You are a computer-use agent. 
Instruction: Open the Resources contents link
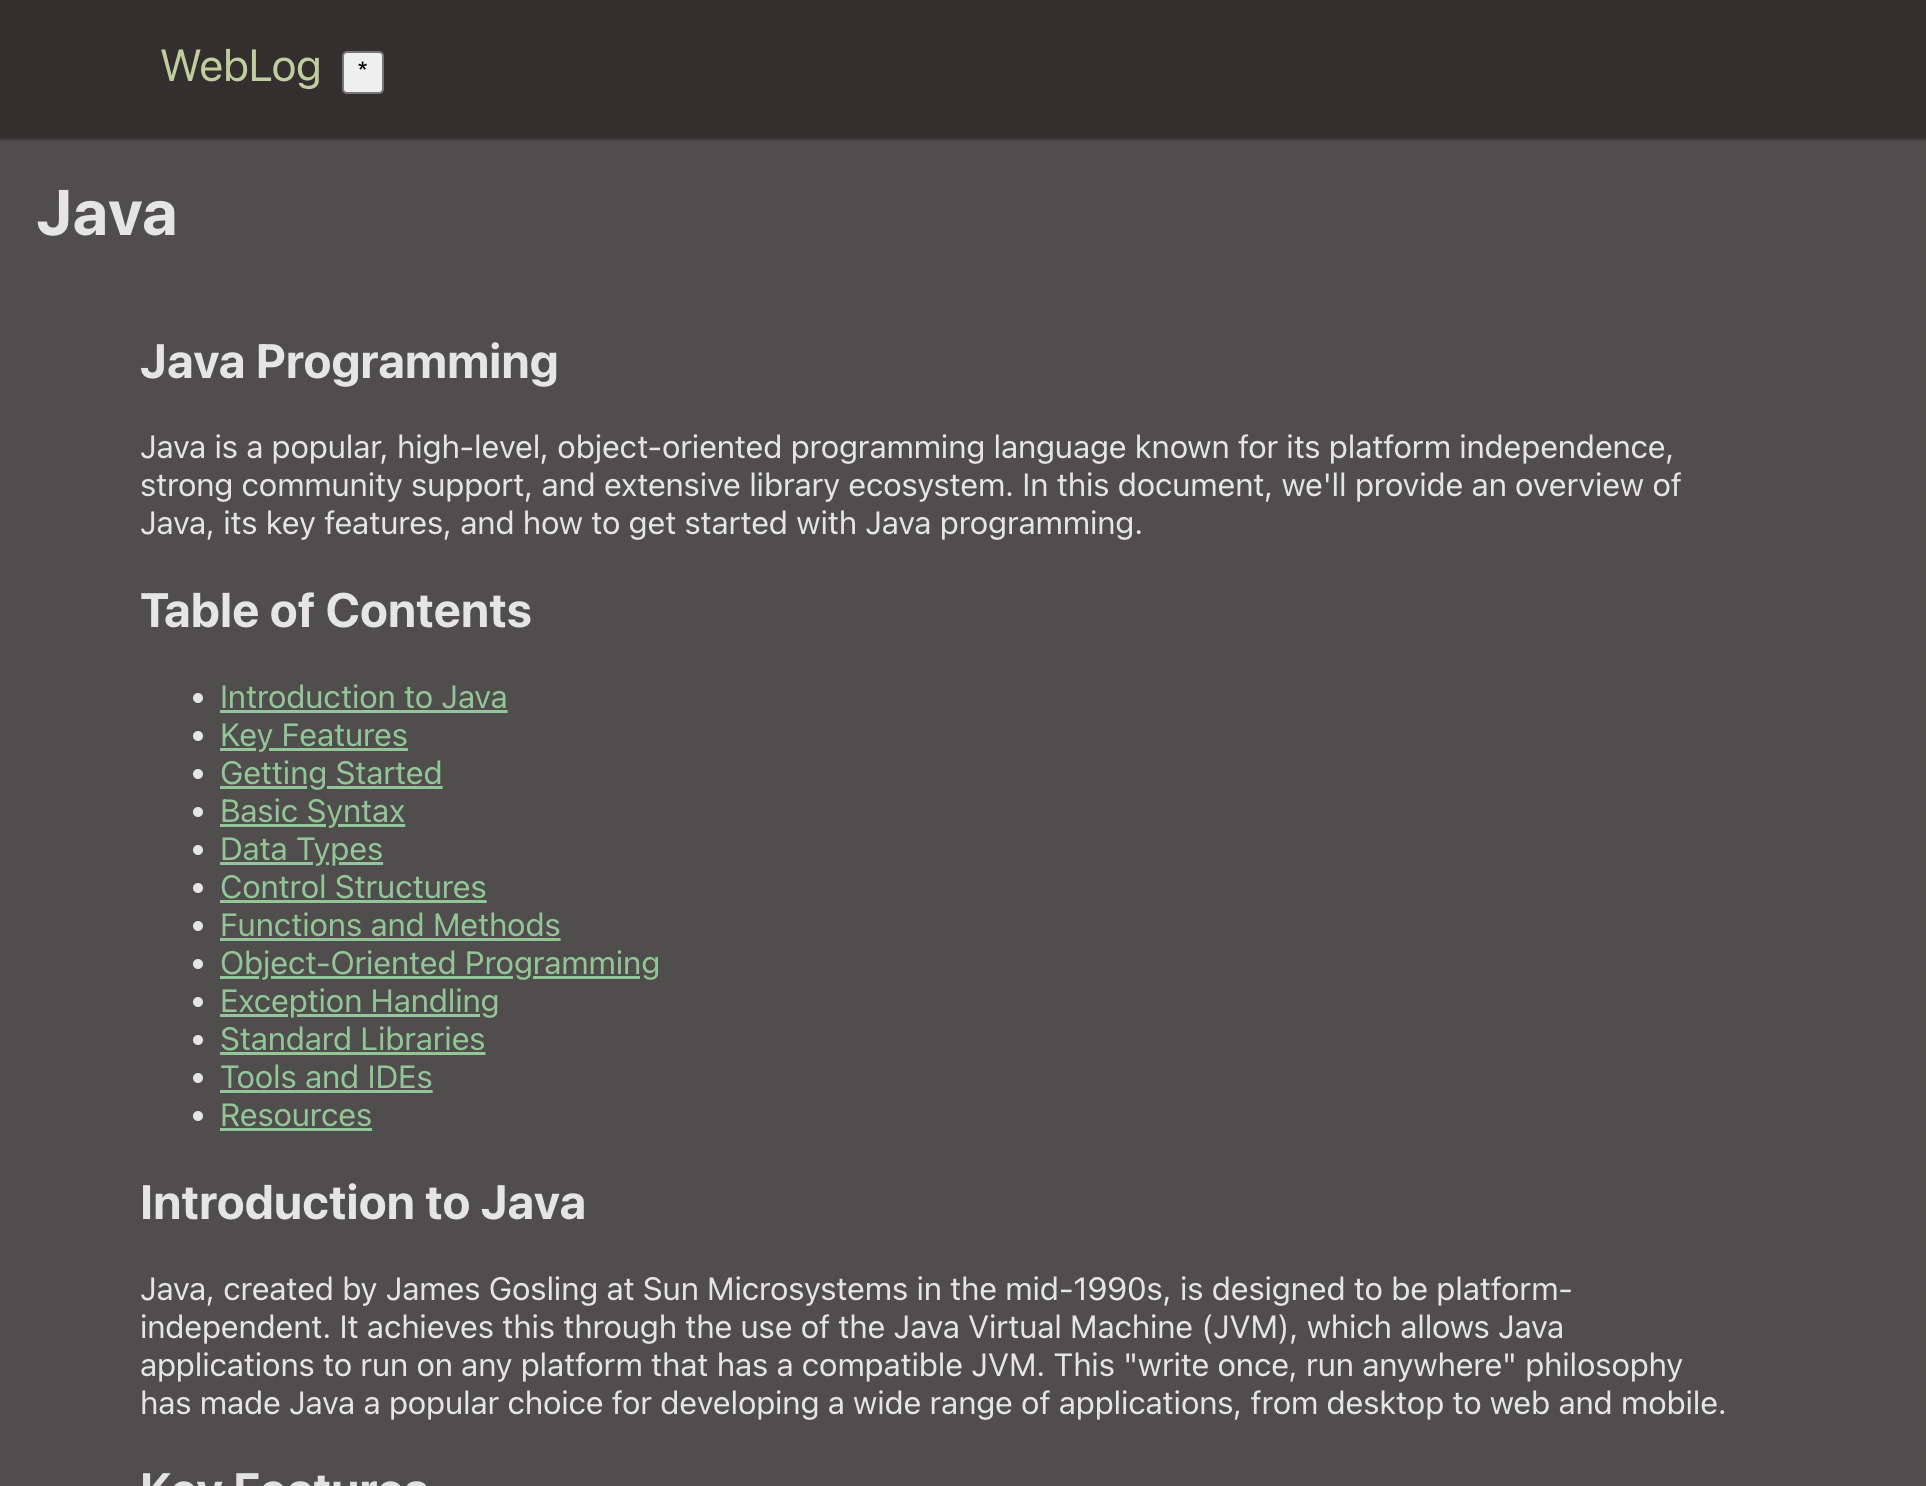295,1115
